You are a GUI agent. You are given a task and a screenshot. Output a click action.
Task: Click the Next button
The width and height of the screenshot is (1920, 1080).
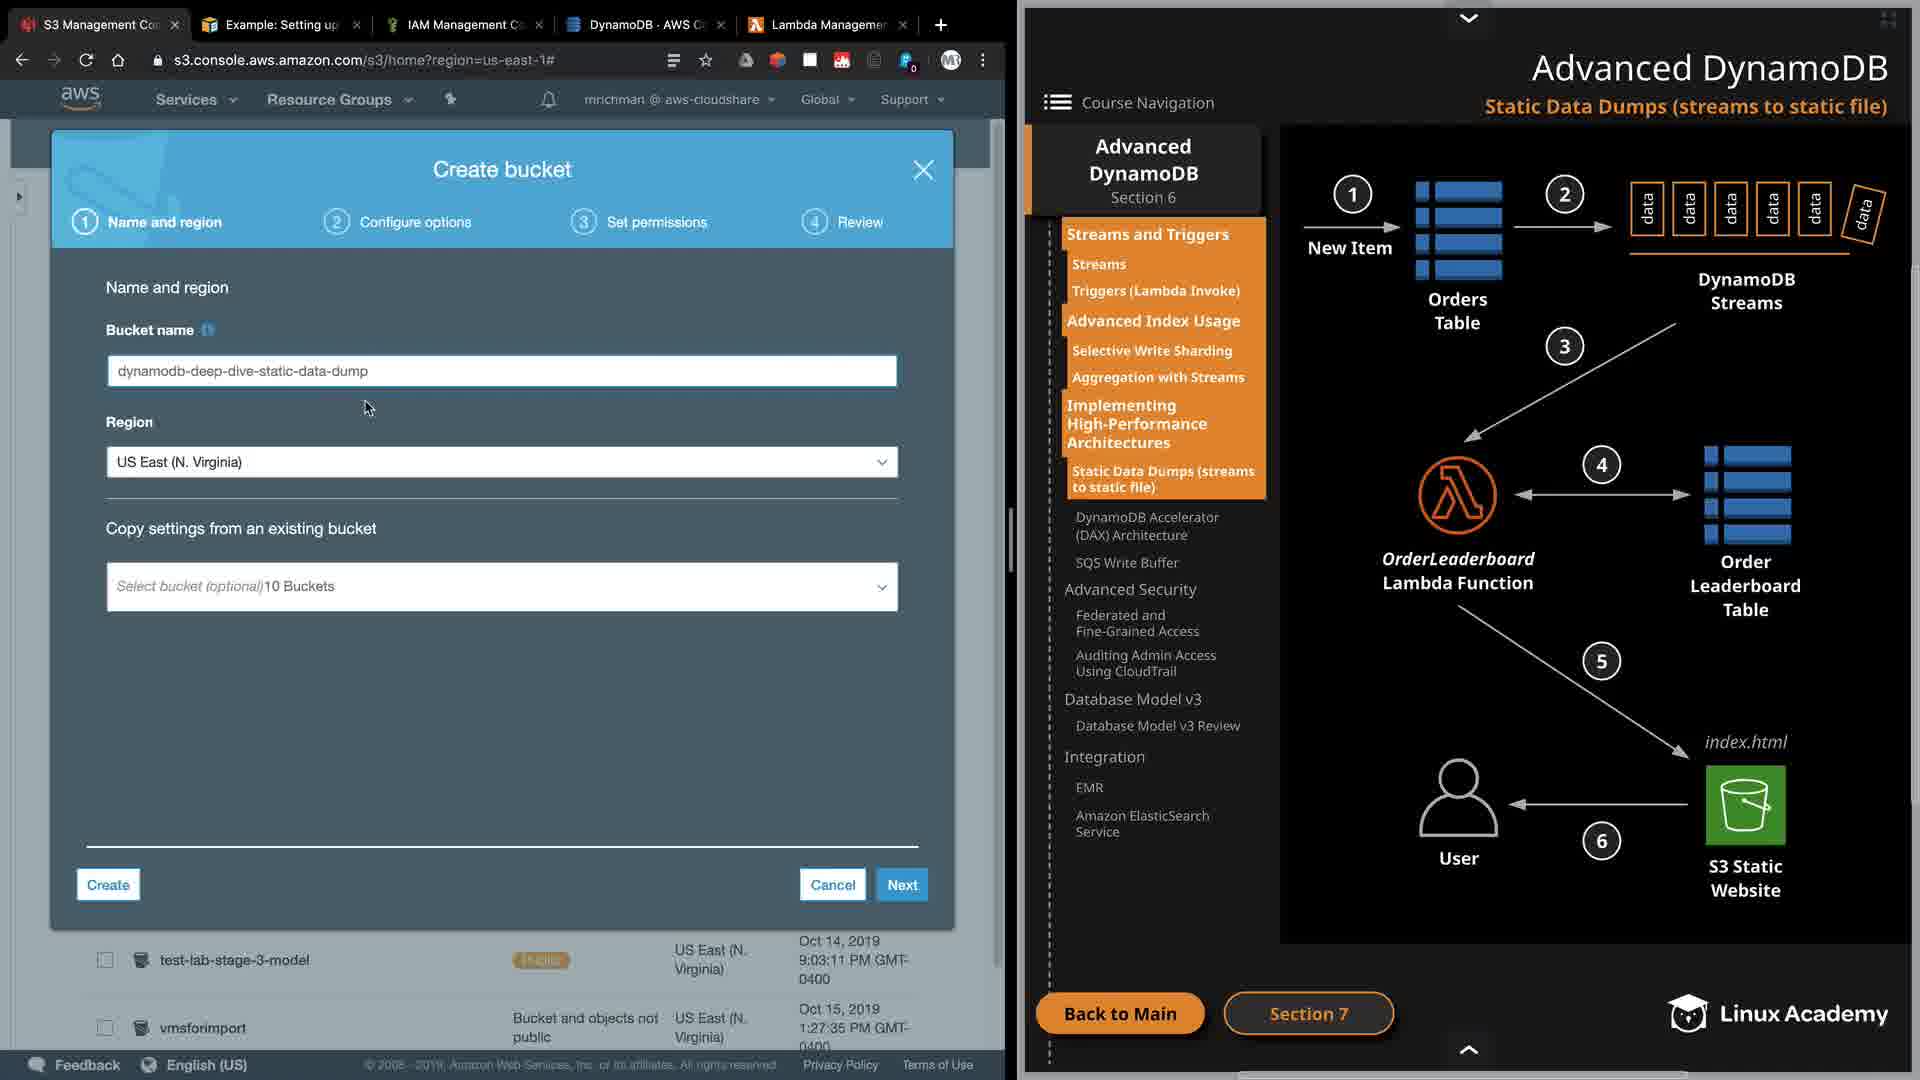[901, 885]
